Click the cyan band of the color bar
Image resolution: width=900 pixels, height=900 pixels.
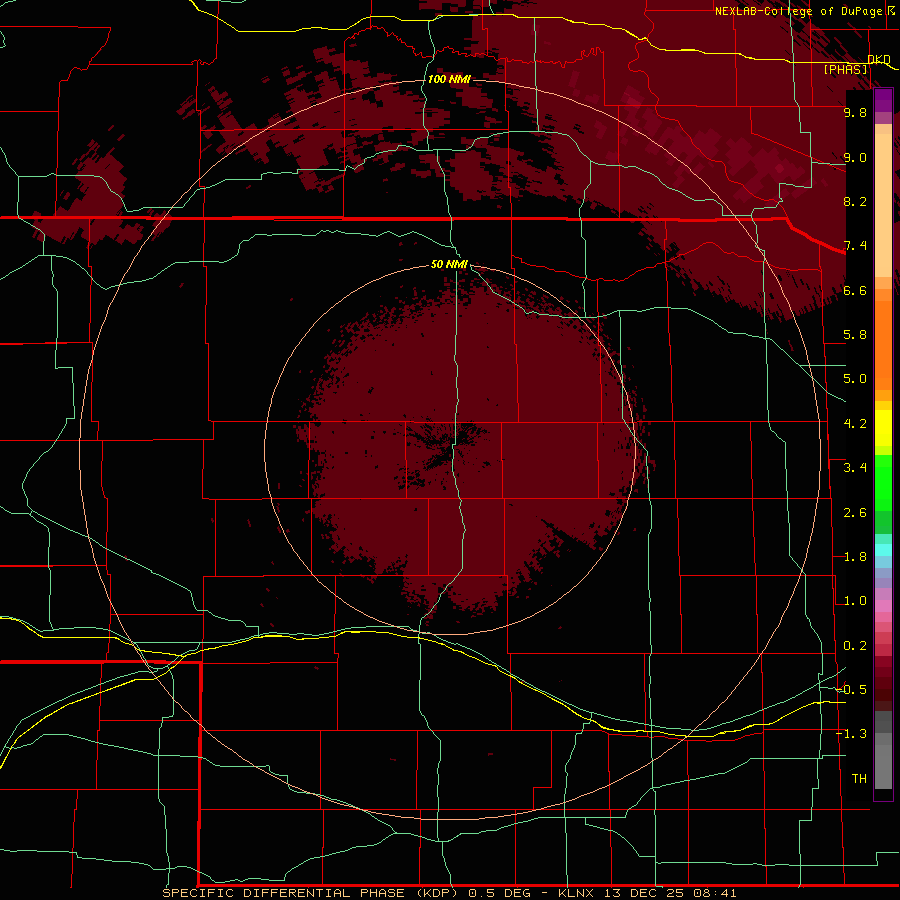883,550
